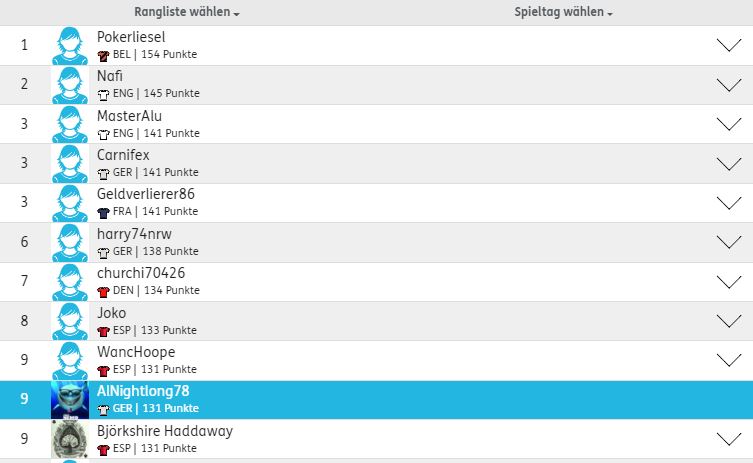The height and width of the screenshot is (463, 753).
Task: Open the player name MasterAlu
Action: point(129,116)
